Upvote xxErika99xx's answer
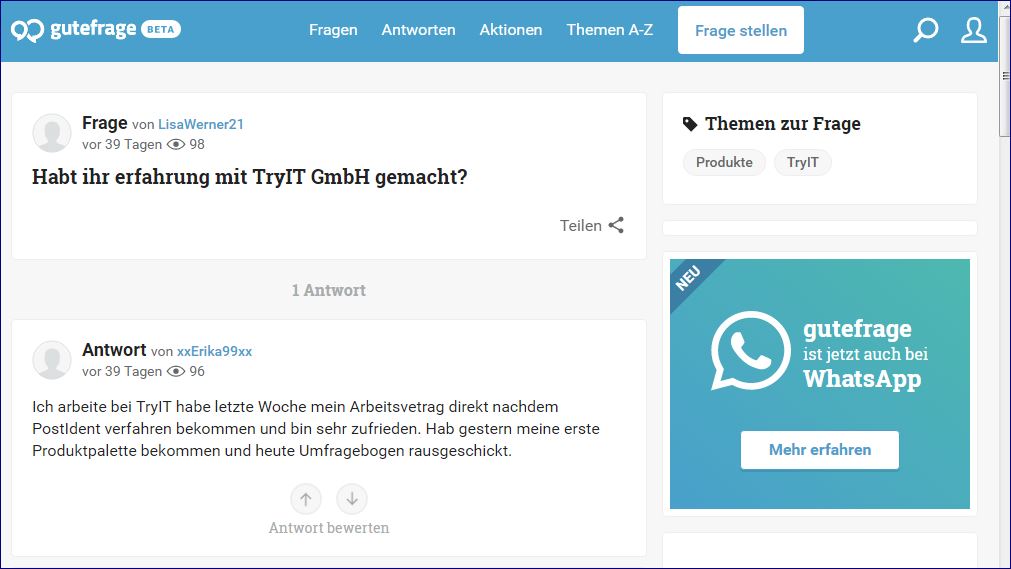Image resolution: width=1011 pixels, height=569 pixels. (306, 499)
